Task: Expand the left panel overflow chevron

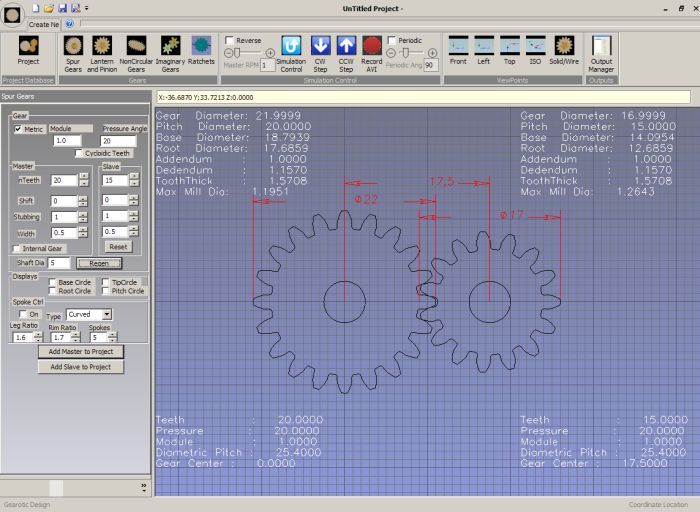Action: pyautogui.click(x=144, y=487)
